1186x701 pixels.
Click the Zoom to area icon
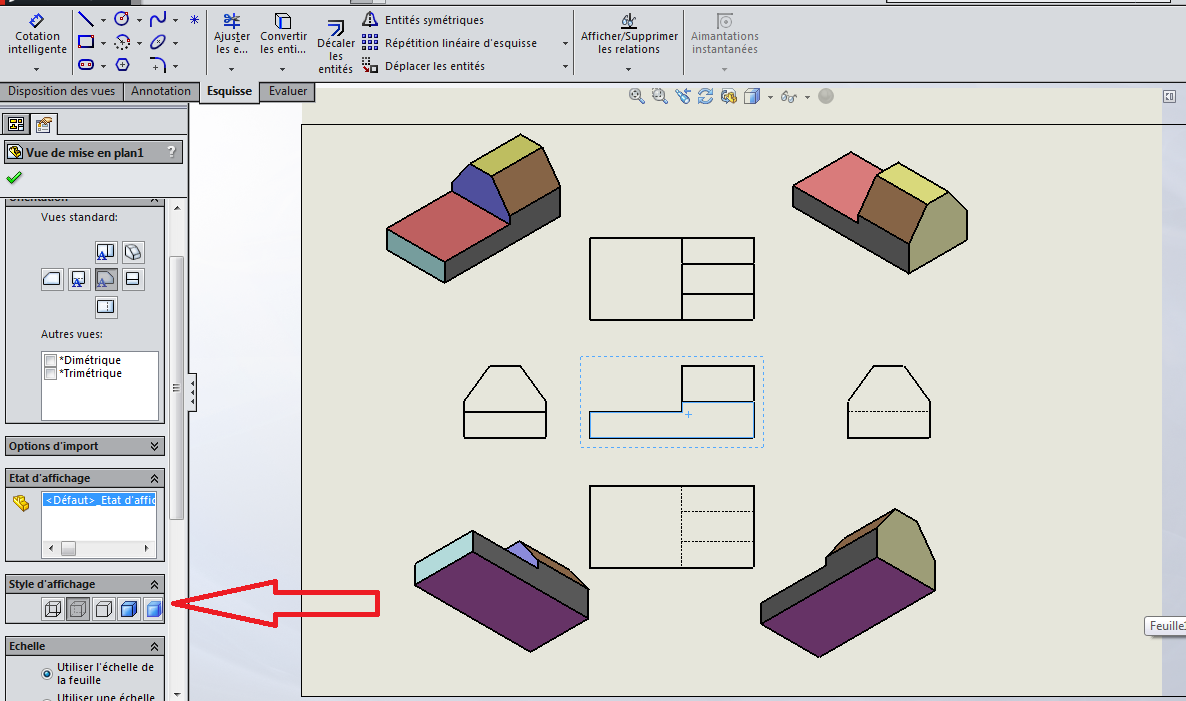(x=660, y=96)
